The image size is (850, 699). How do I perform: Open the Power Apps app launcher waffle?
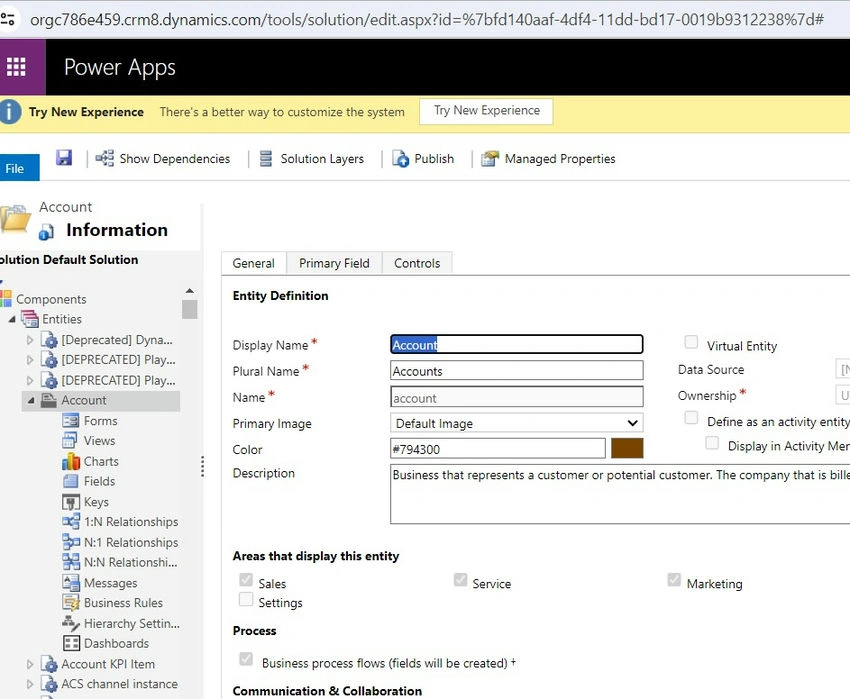coord(16,67)
